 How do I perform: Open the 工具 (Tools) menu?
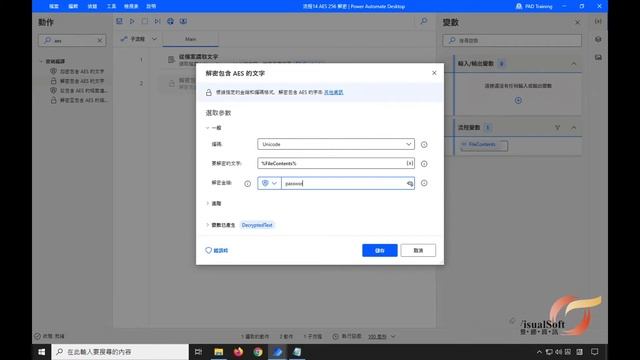click(x=111, y=6)
